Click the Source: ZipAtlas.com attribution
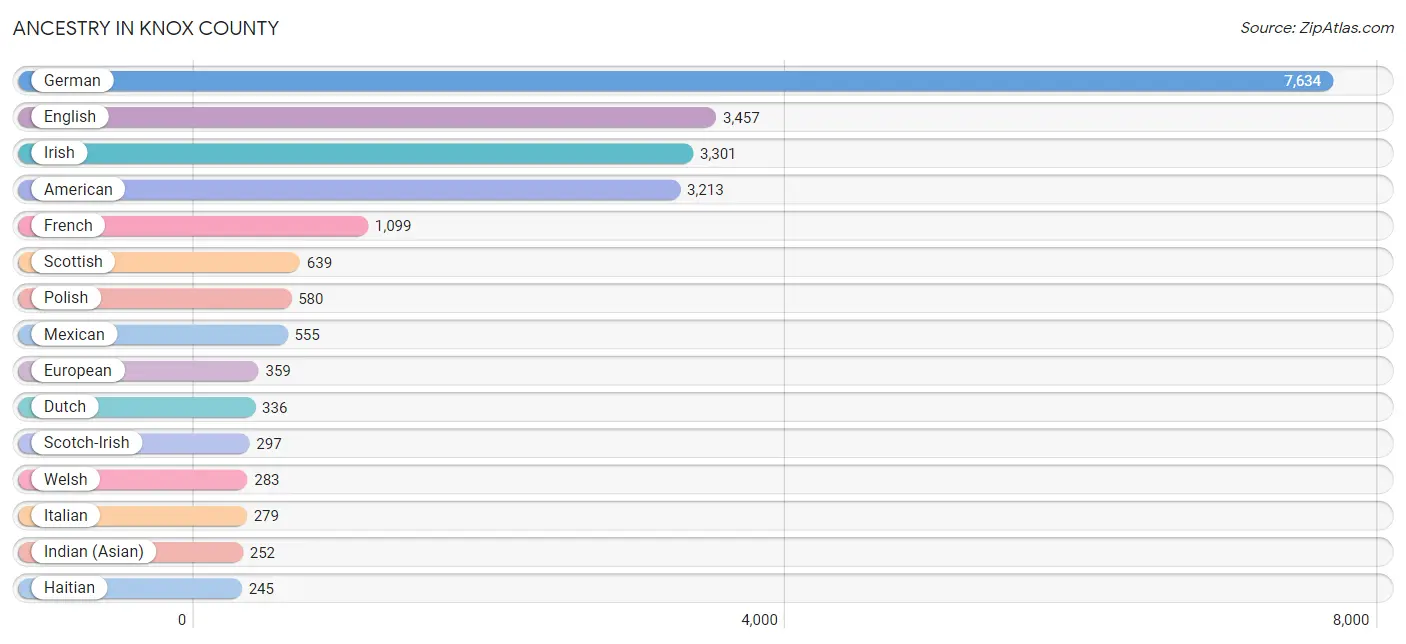Image resolution: width=1406 pixels, height=644 pixels. [1317, 28]
